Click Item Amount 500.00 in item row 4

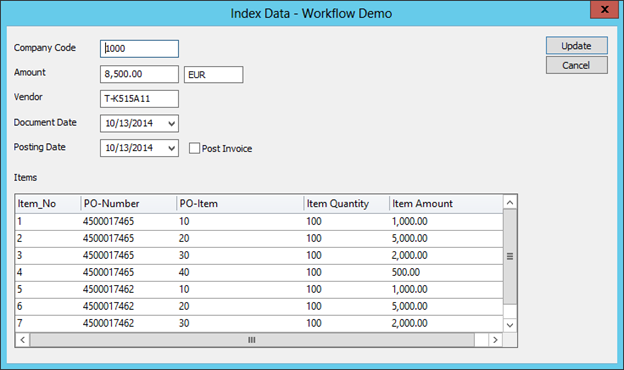pyautogui.click(x=406, y=272)
